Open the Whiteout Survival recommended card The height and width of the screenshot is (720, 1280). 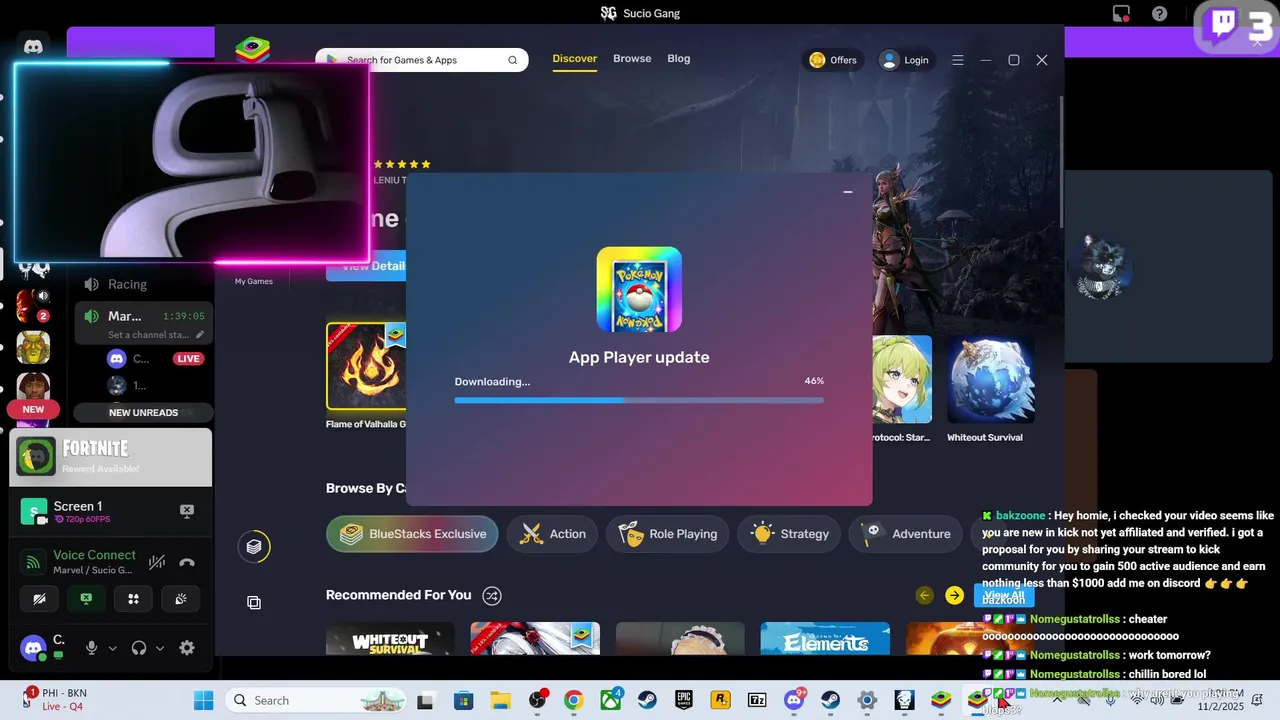tap(390, 638)
